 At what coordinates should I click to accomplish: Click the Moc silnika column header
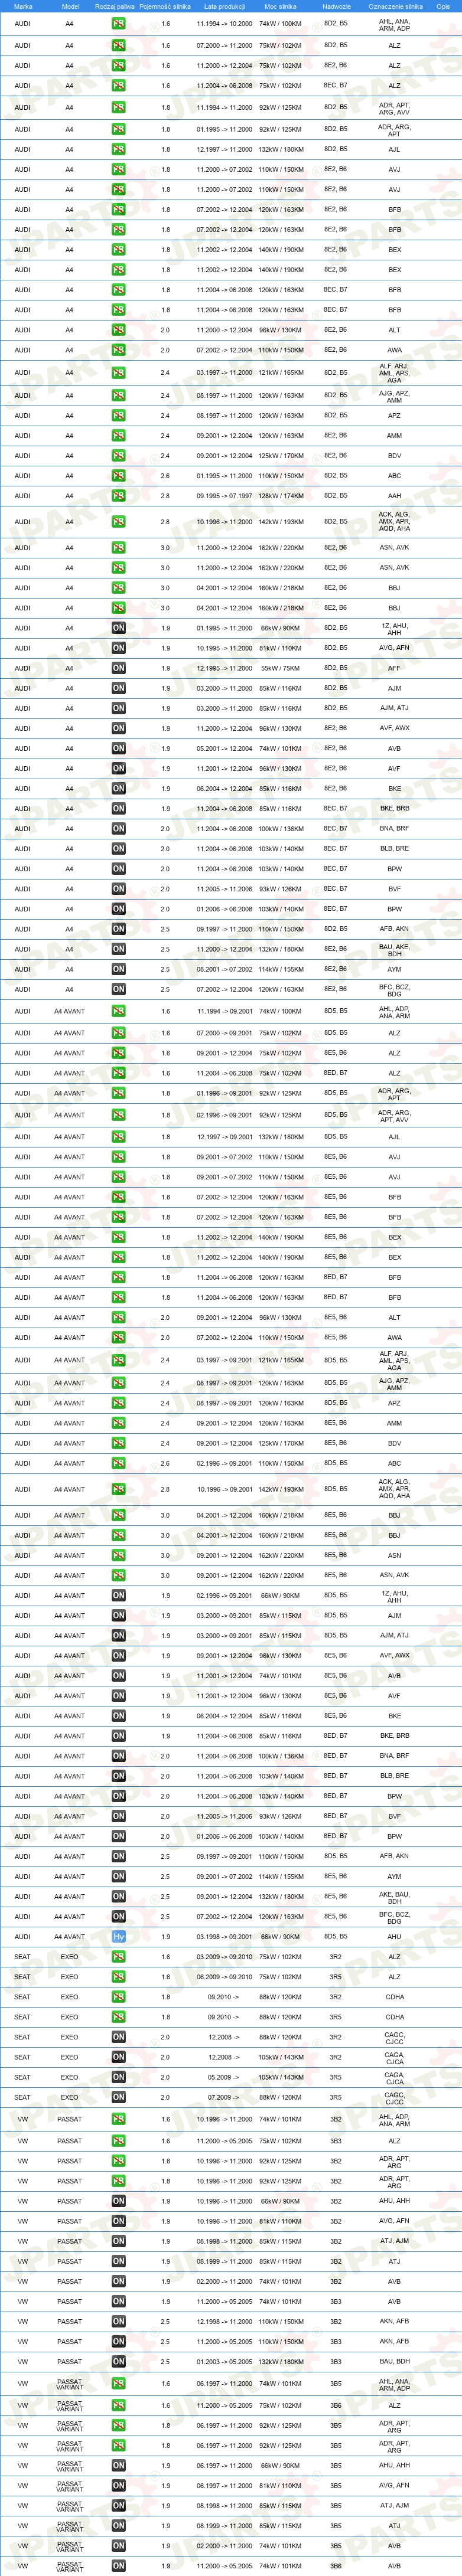280,6
